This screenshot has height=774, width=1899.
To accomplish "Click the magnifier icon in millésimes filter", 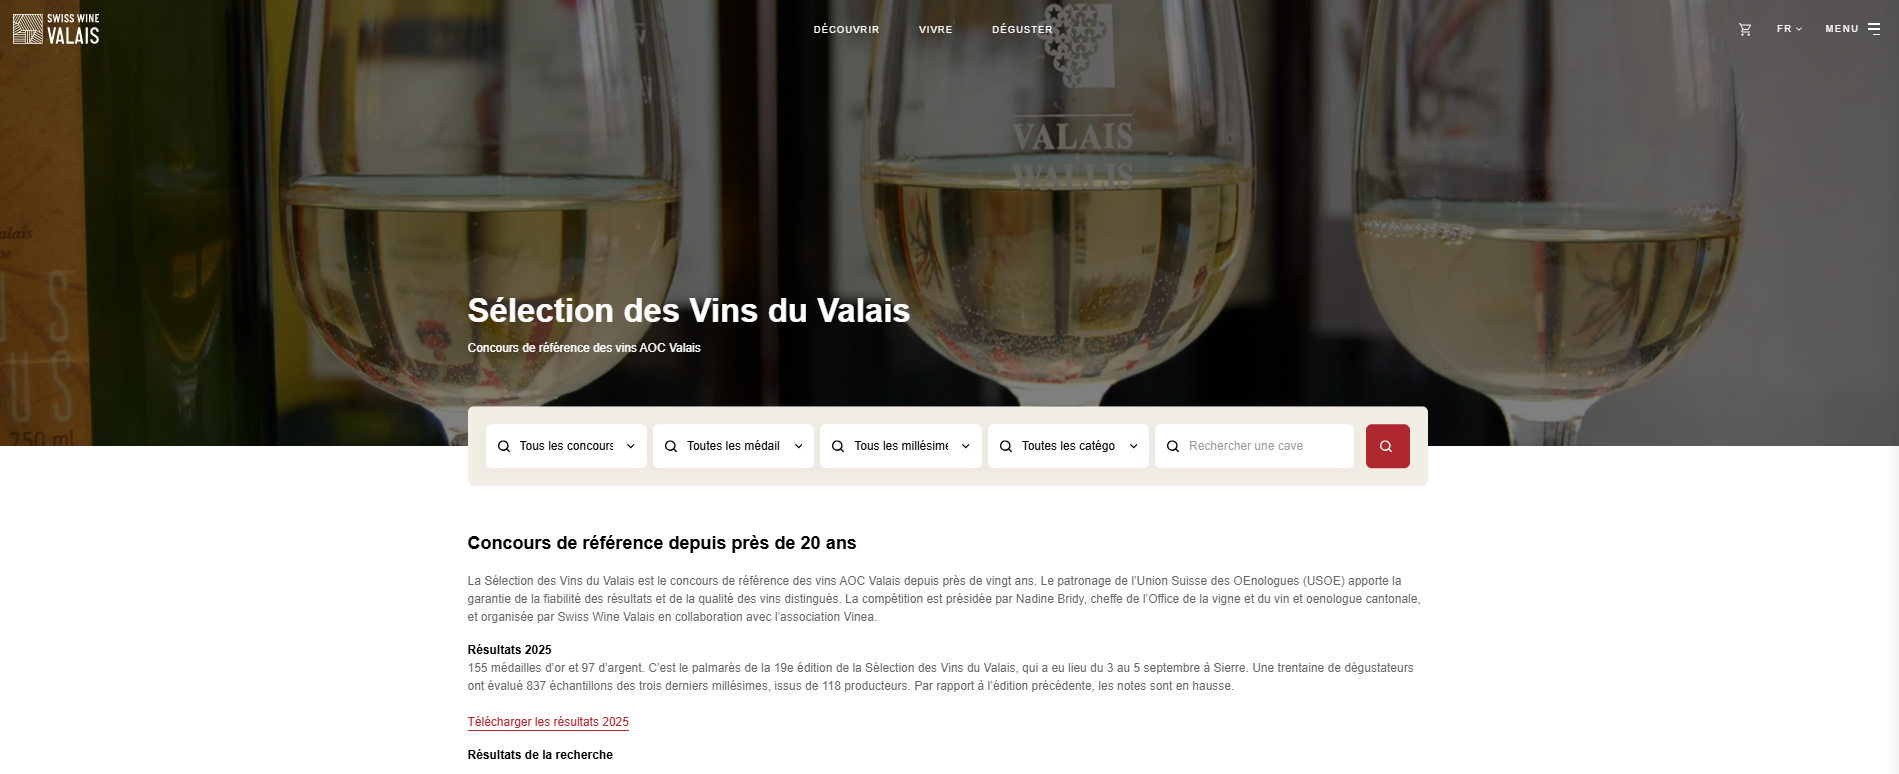I will coord(838,446).
